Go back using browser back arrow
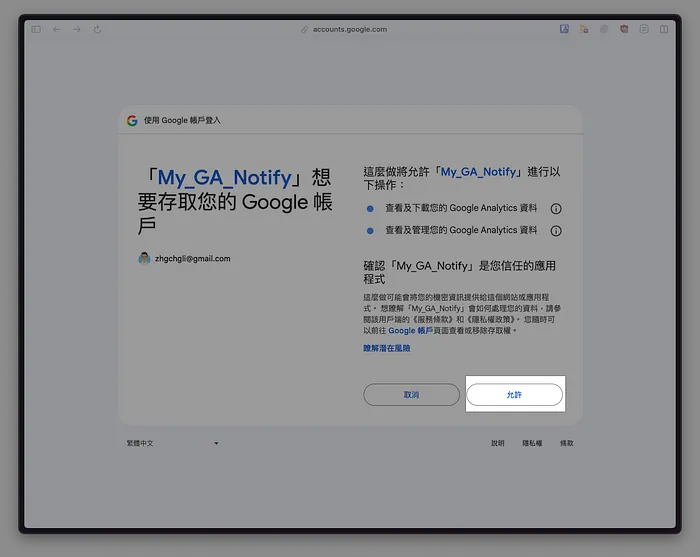The height and width of the screenshot is (557, 700). tap(57, 29)
